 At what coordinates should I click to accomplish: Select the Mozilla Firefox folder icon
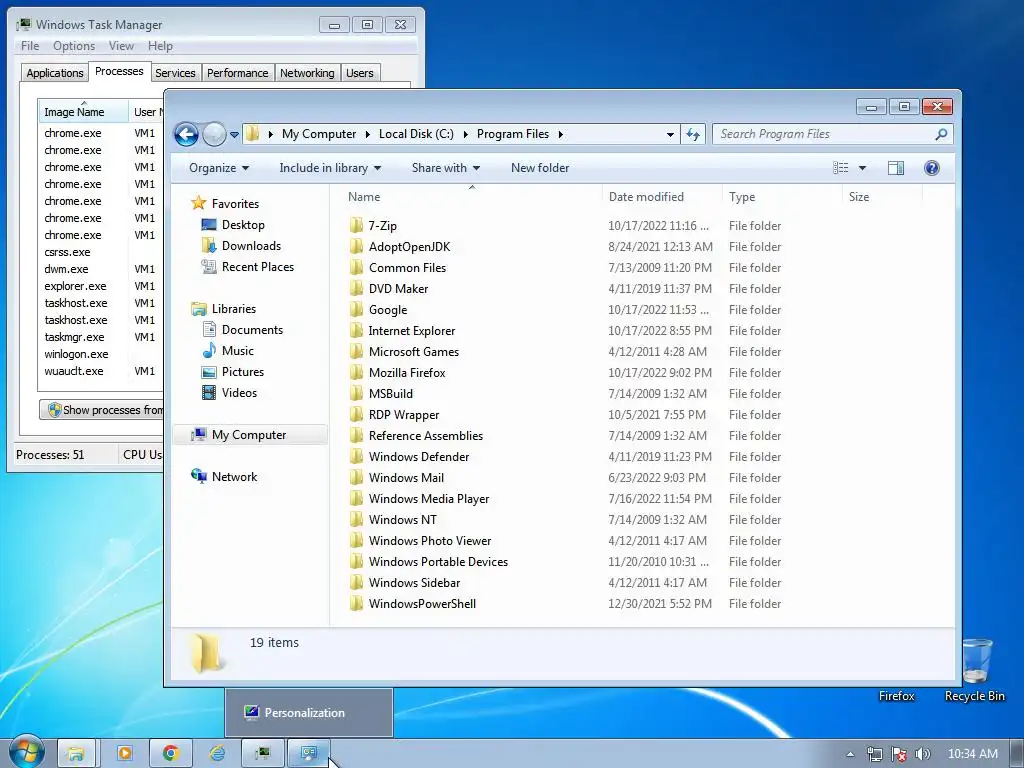[356, 372]
